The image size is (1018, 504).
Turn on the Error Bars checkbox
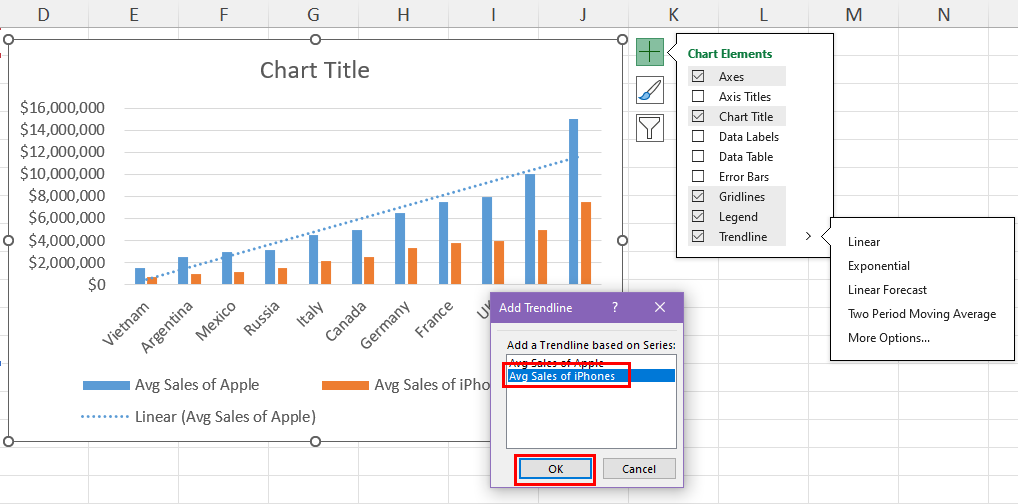(698, 177)
